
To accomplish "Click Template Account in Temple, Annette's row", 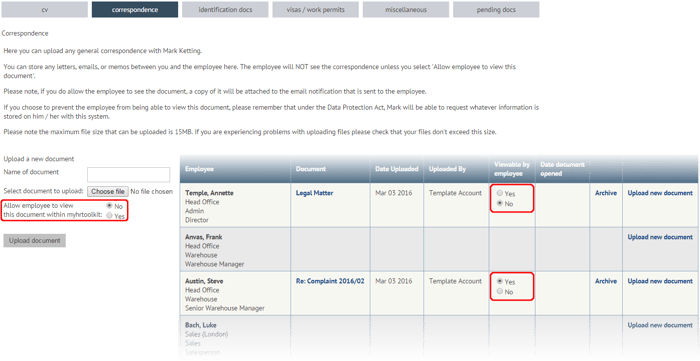I will (x=455, y=193).
